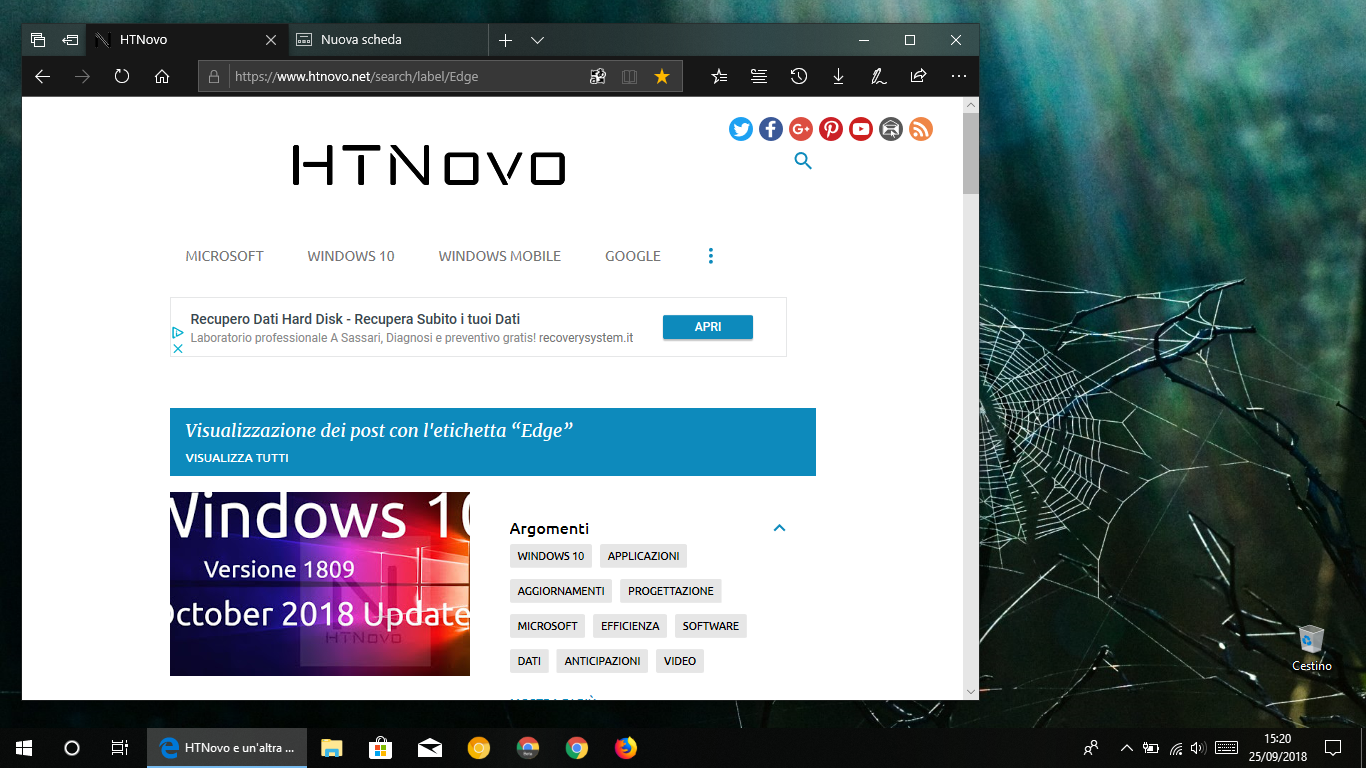The image size is (1366, 768).
Task: Collapse the Argomenti section
Action: [780, 528]
